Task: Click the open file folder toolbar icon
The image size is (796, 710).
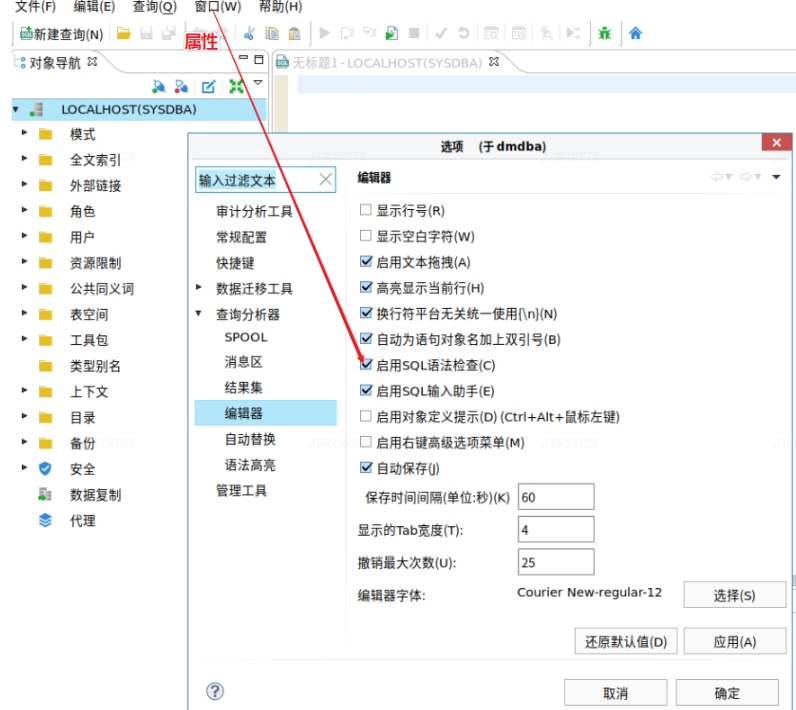Action: [x=123, y=33]
